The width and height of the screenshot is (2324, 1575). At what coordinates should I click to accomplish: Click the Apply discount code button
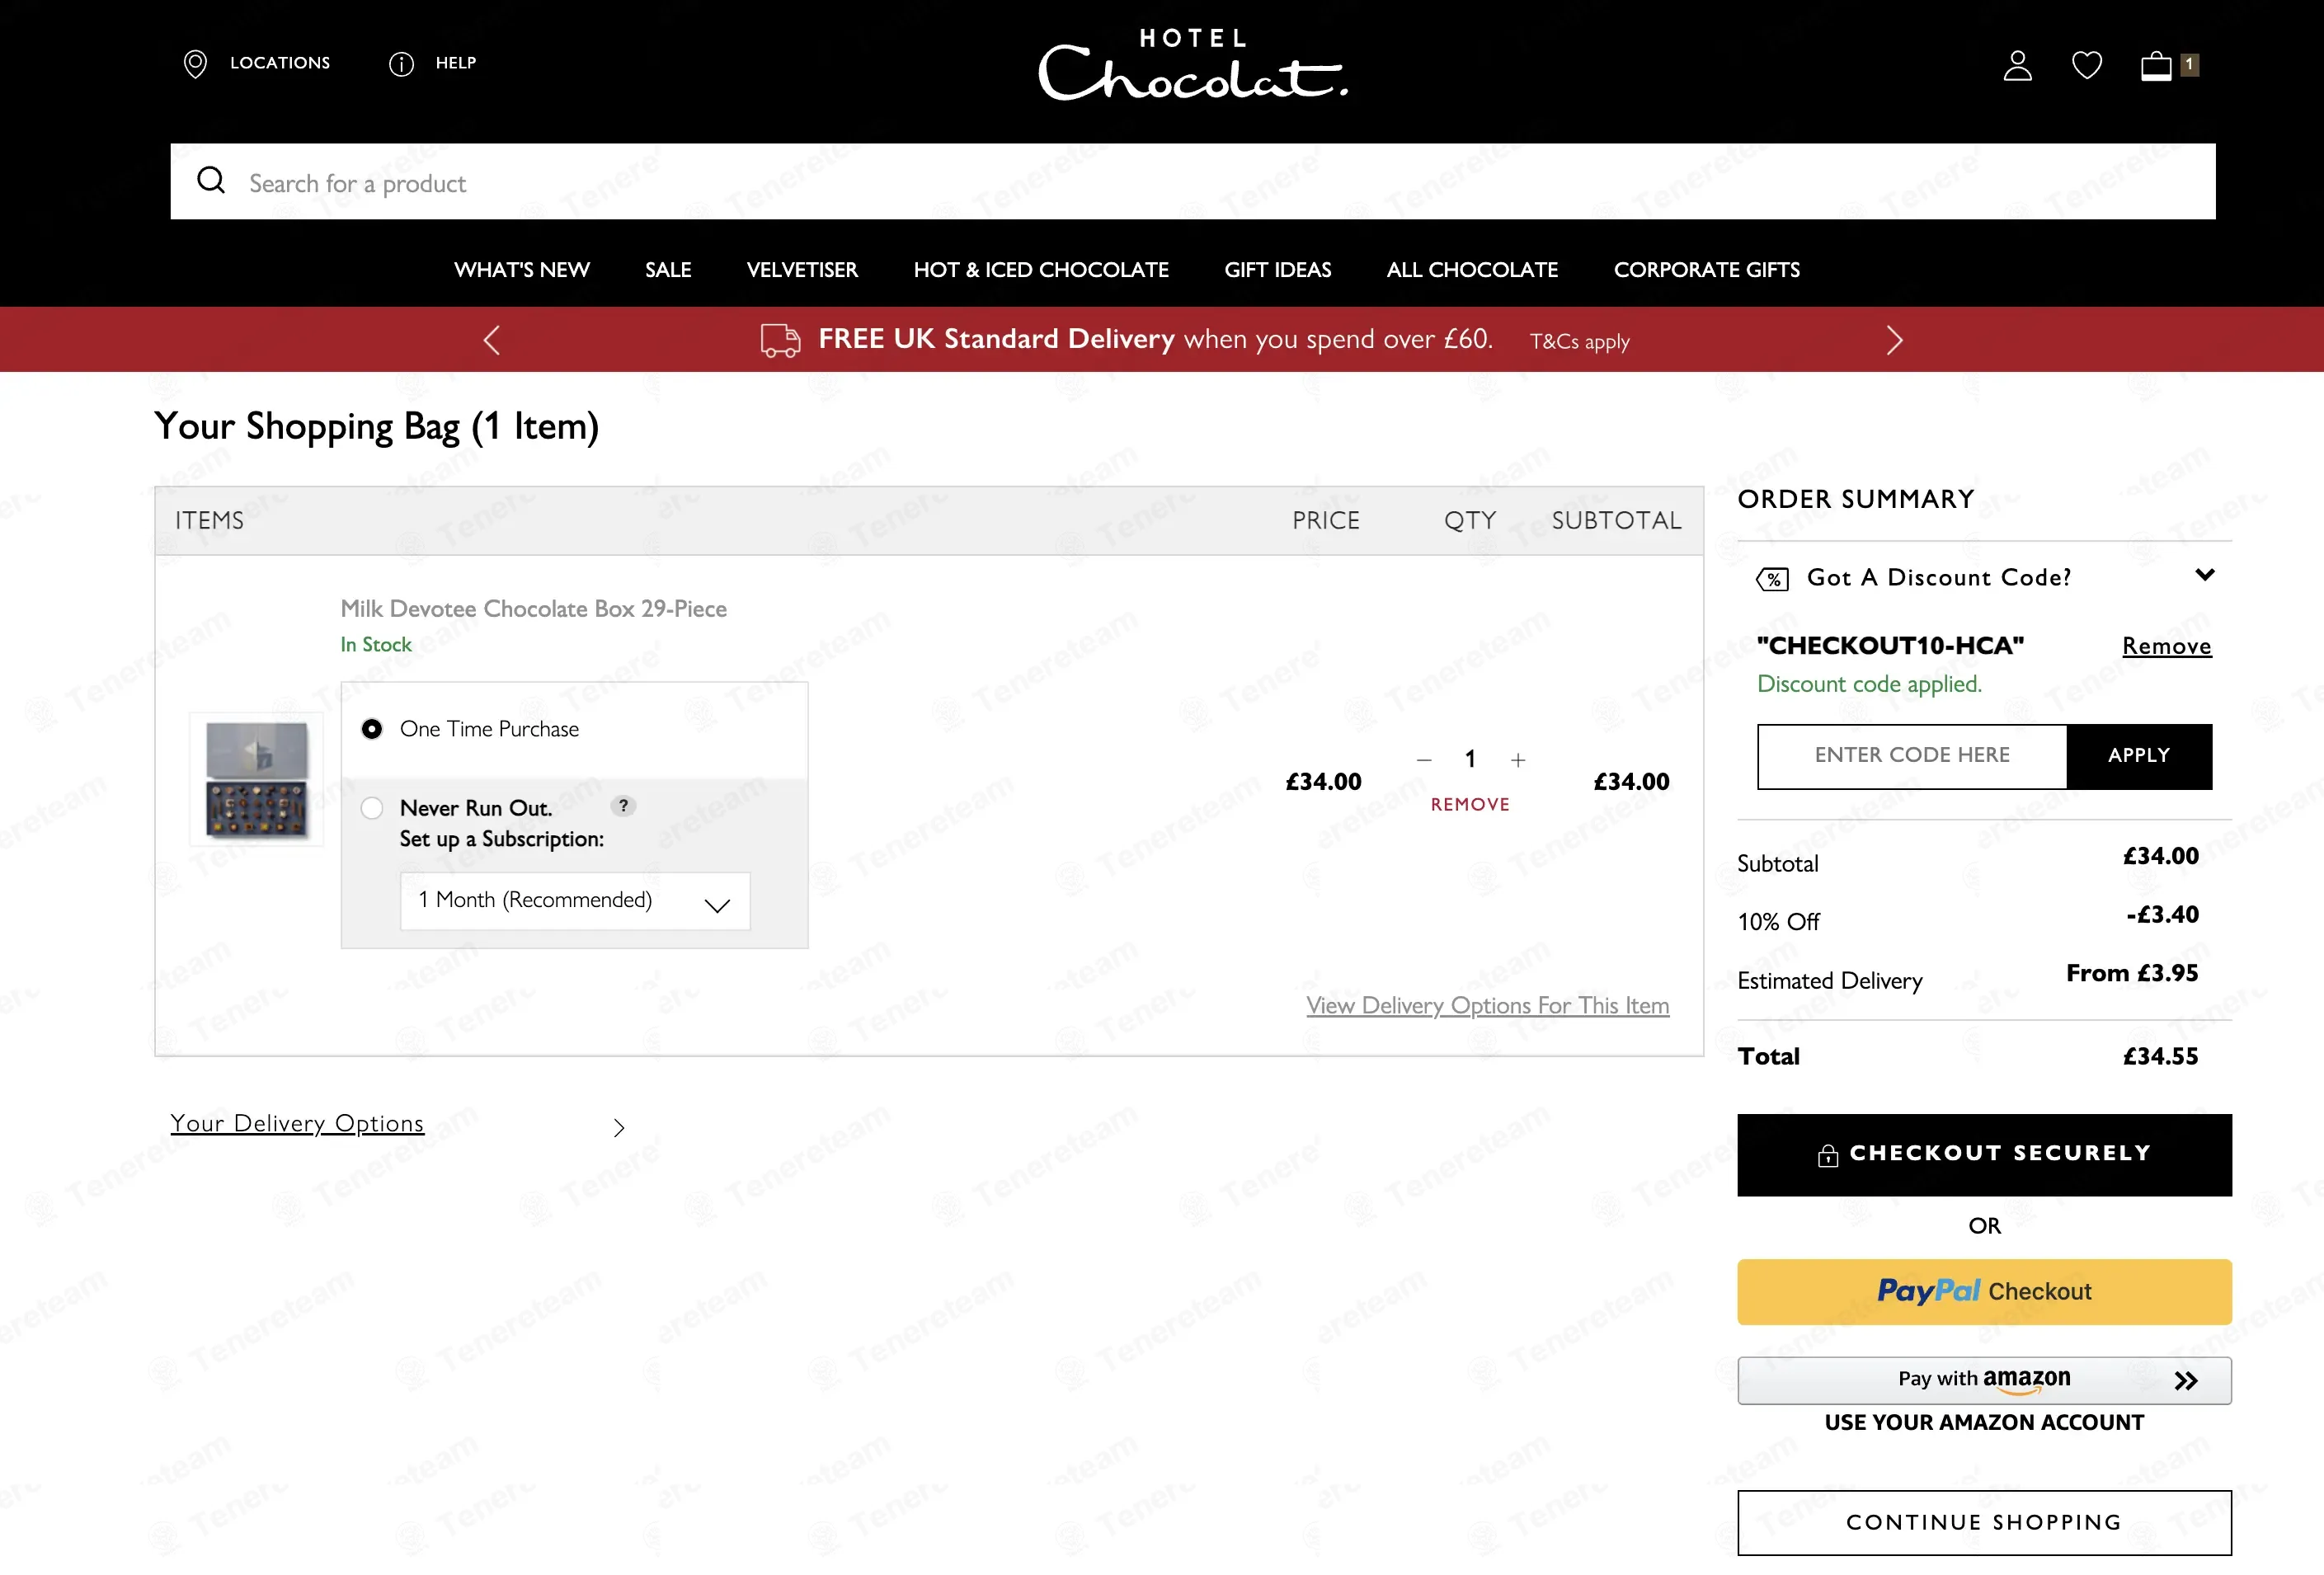point(2139,756)
